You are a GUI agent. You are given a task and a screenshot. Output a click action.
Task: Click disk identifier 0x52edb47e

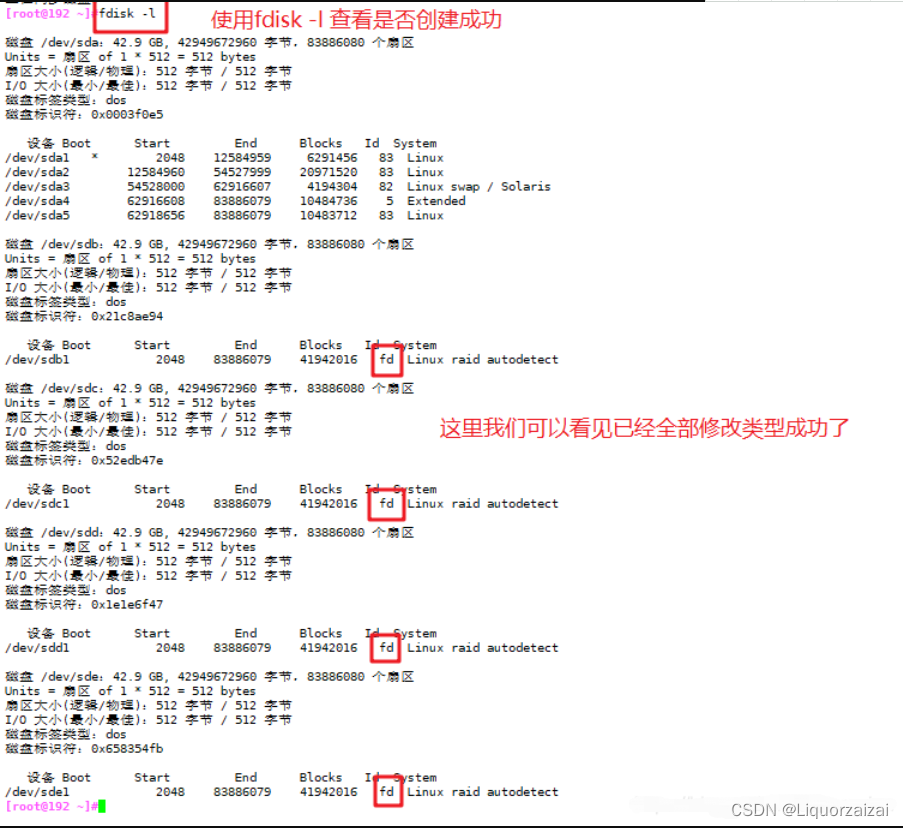(x=127, y=461)
